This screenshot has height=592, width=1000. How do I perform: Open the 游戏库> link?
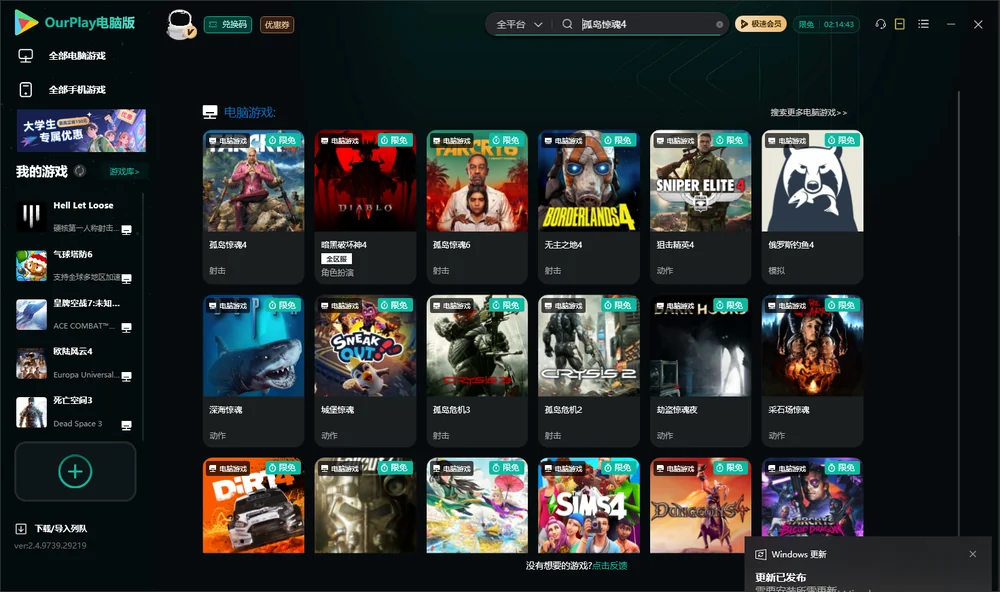pos(124,172)
